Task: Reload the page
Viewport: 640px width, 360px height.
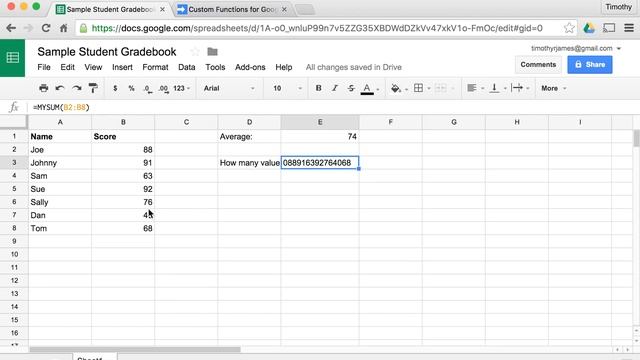Action: [46, 28]
